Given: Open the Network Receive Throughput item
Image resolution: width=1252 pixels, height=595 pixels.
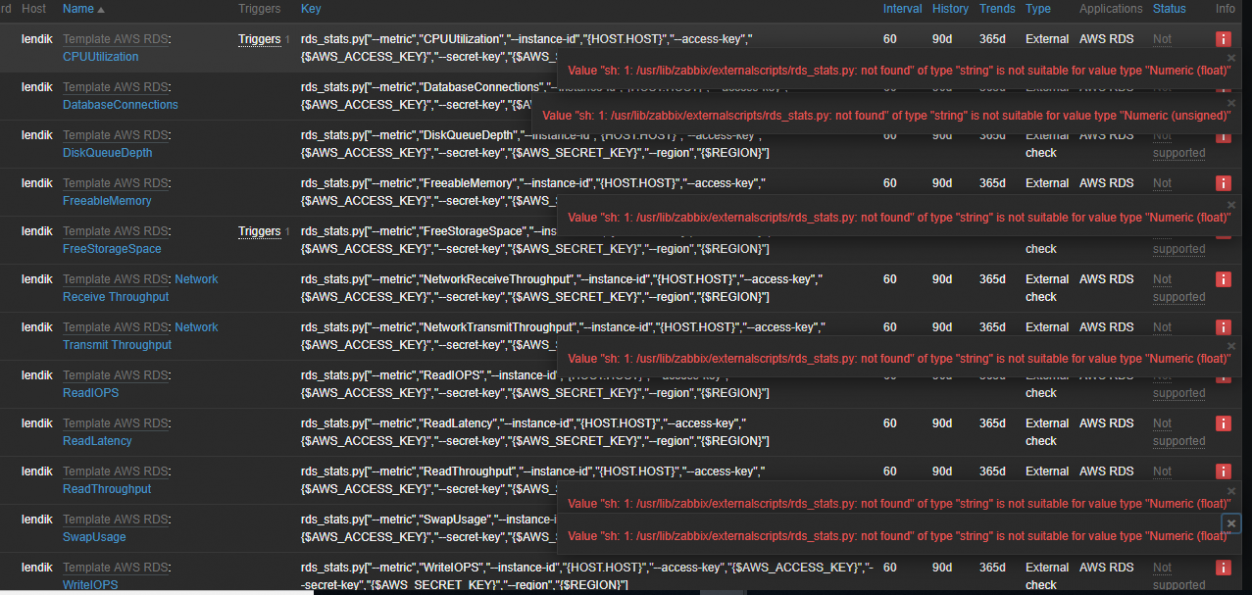Looking at the screenshot, I should (x=140, y=288).
